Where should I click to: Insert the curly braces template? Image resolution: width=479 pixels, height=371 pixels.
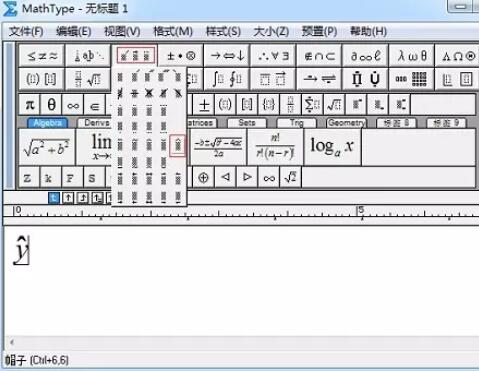click(268, 105)
